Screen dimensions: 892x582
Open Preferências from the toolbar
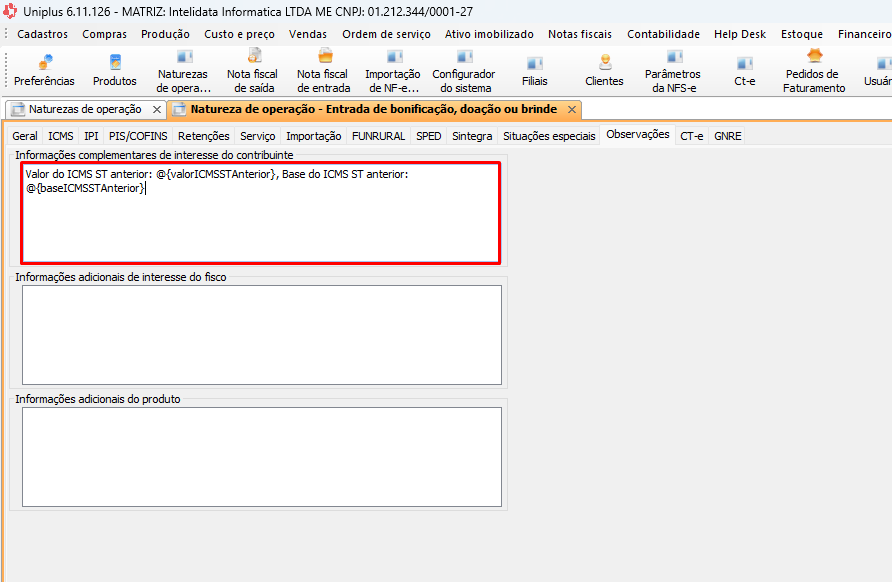(44, 71)
